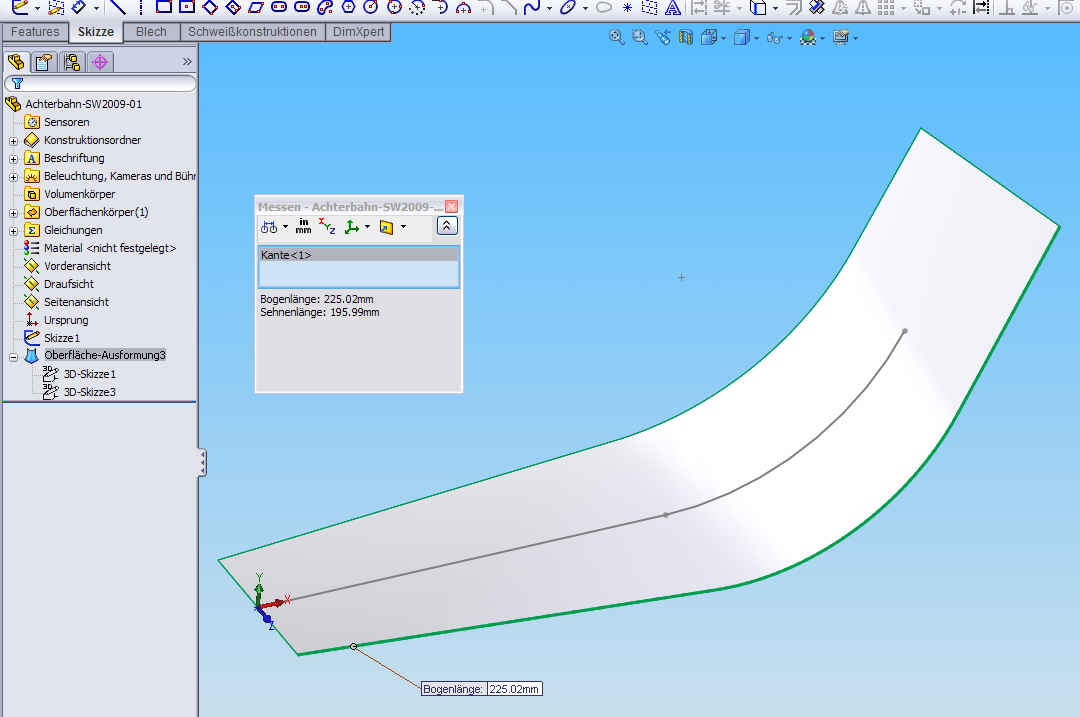Image resolution: width=1080 pixels, height=717 pixels.
Task: Expand the Konstruktionsordner tree node
Action: click(13, 141)
